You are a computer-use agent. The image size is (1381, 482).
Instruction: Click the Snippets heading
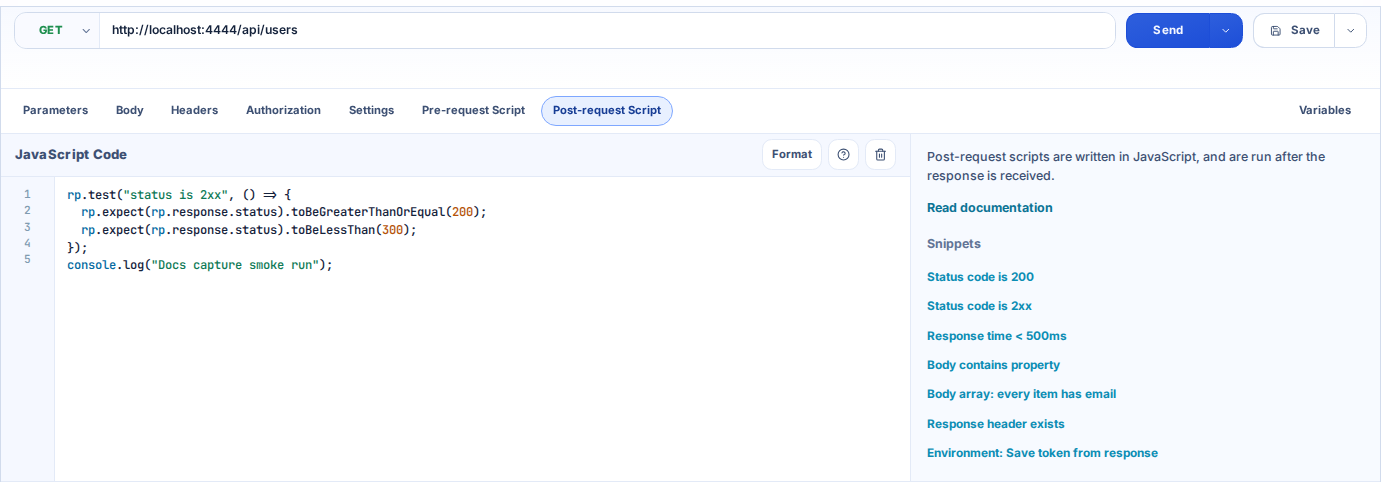[x=954, y=243]
